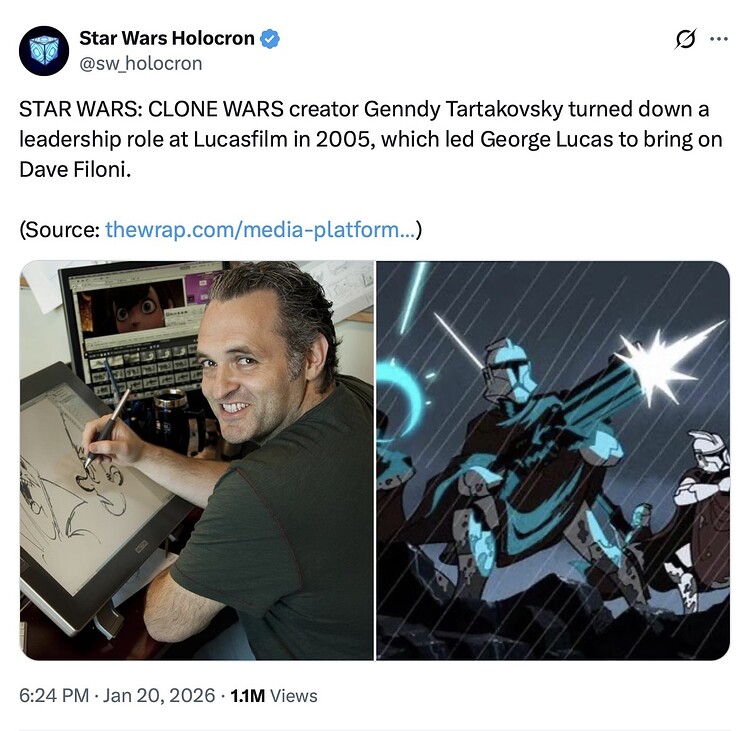750x731 pixels.
Task: Click the "(Source:" label text
Action: 59,230
